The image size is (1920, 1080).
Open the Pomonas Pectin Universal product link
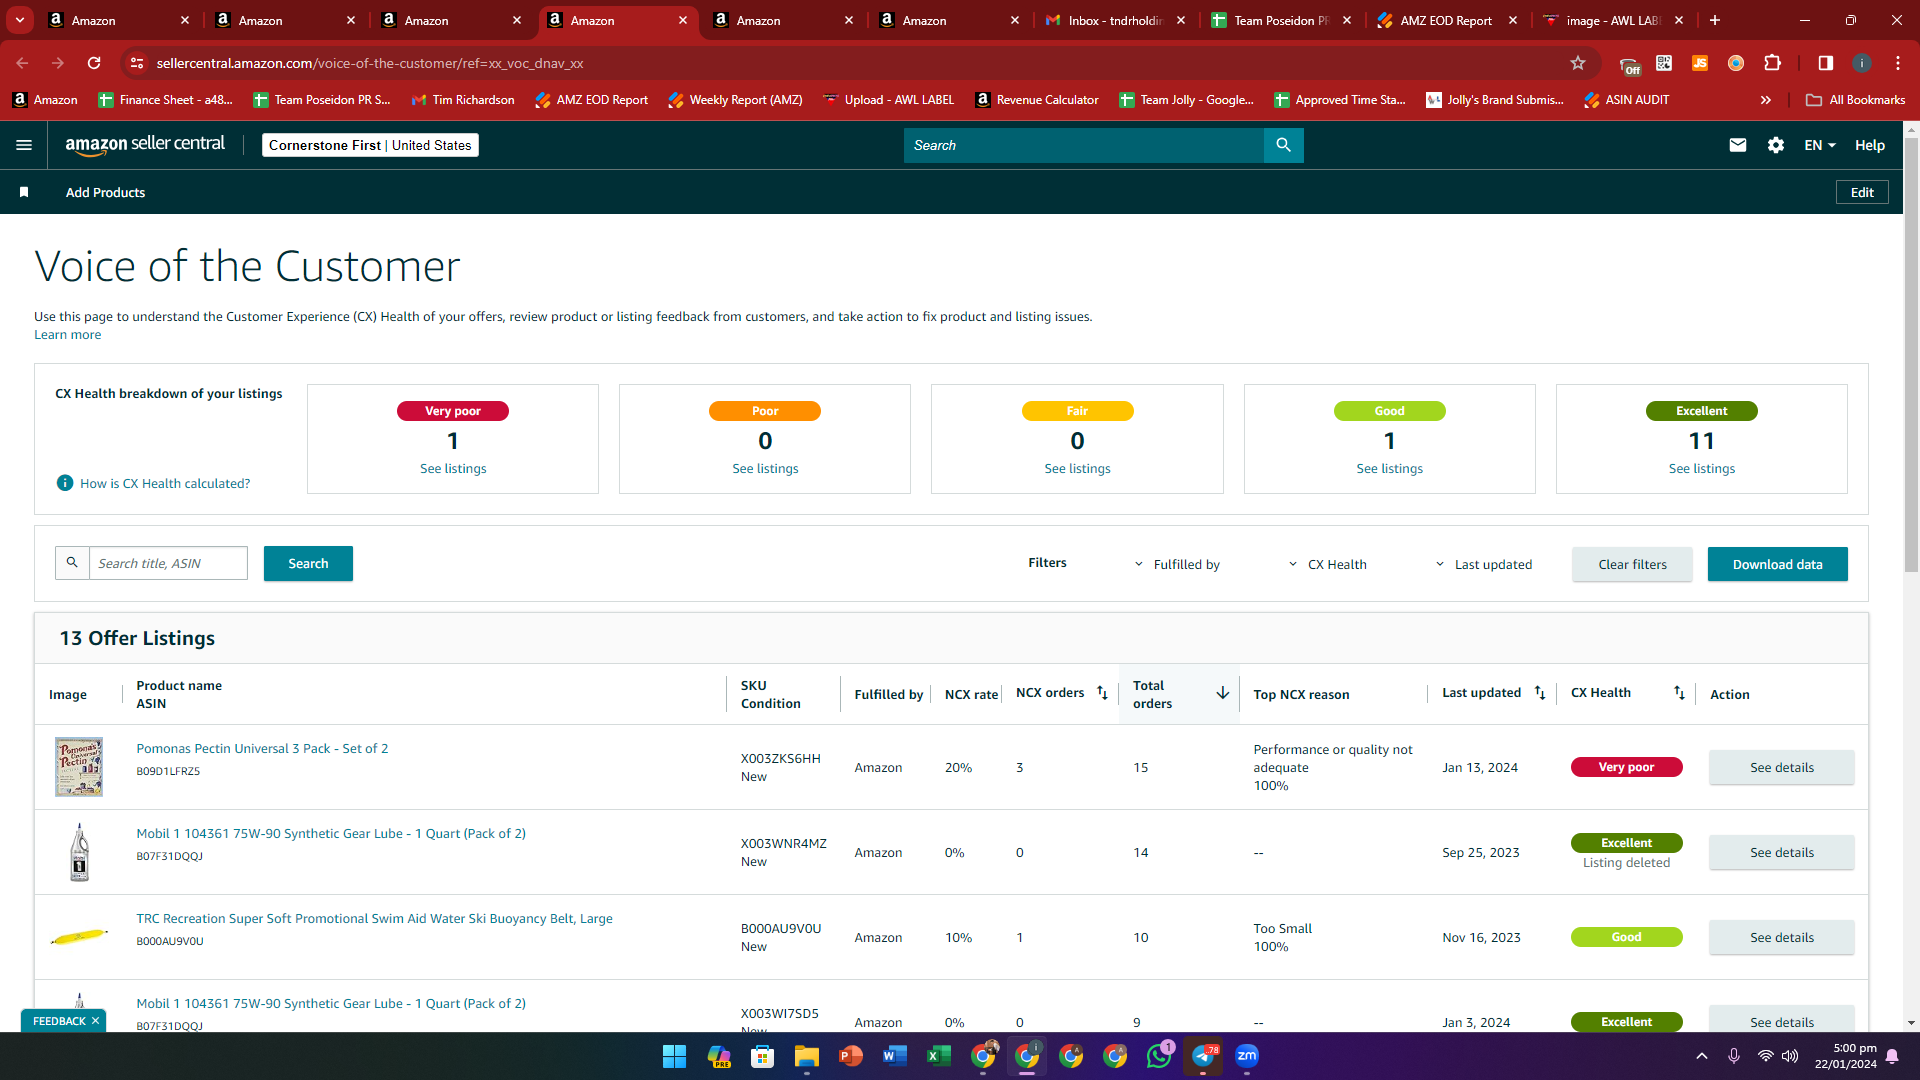click(262, 748)
